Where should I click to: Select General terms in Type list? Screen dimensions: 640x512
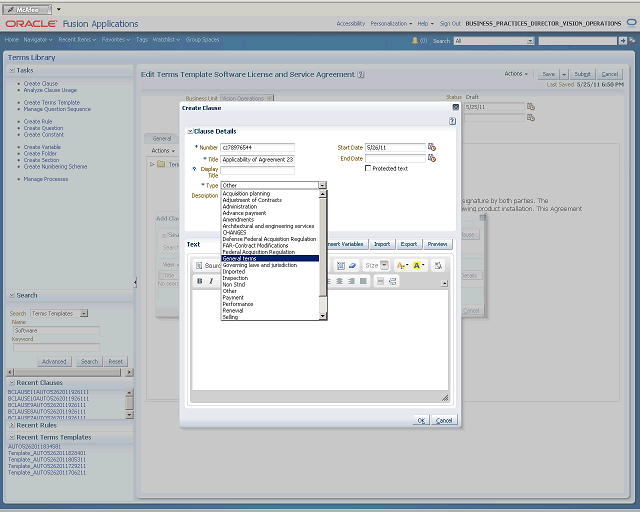[x=270, y=258]
